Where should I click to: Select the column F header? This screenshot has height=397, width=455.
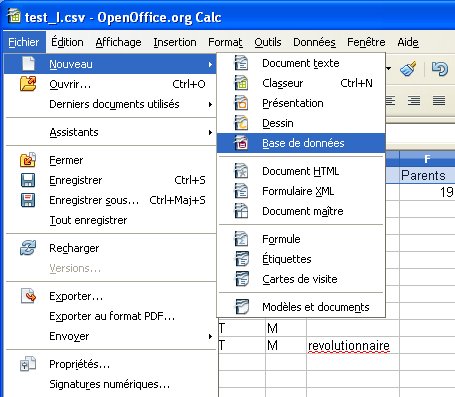(x=427, y=159)
